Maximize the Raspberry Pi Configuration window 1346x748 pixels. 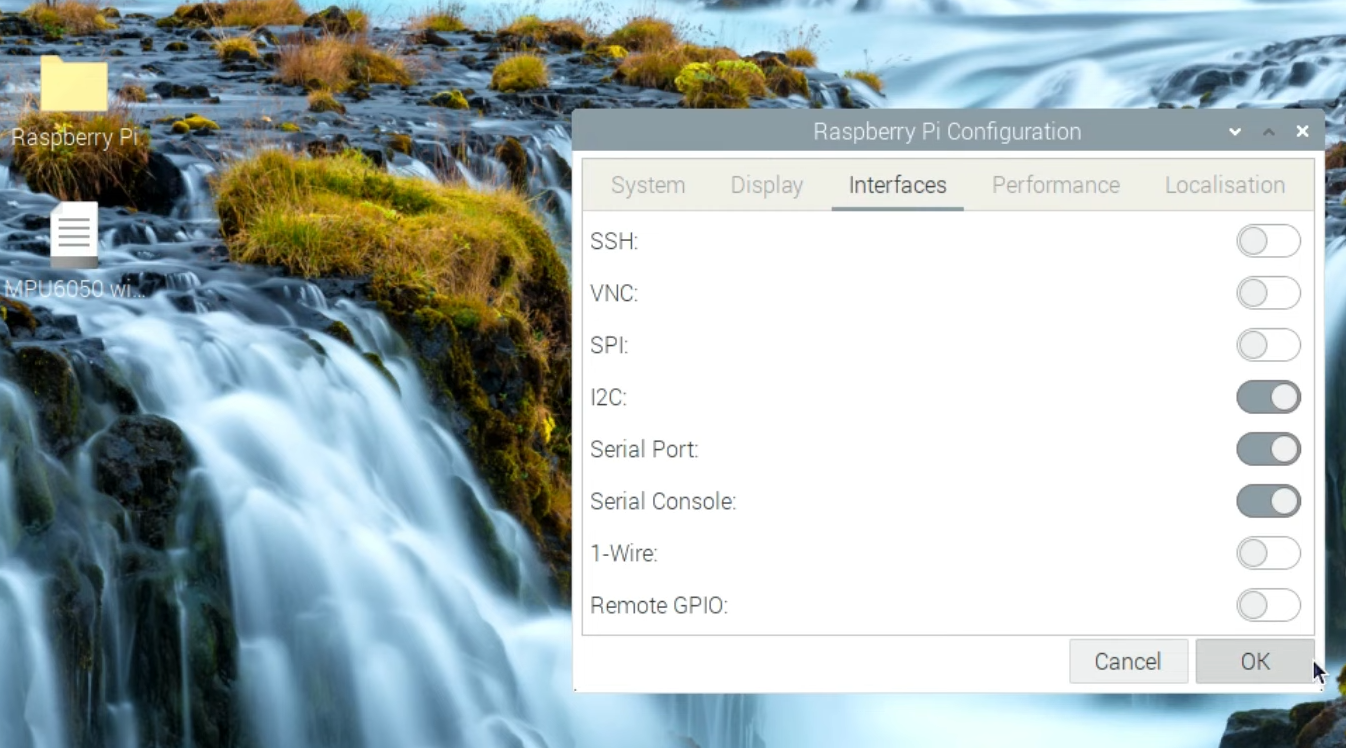point(1268,132)
